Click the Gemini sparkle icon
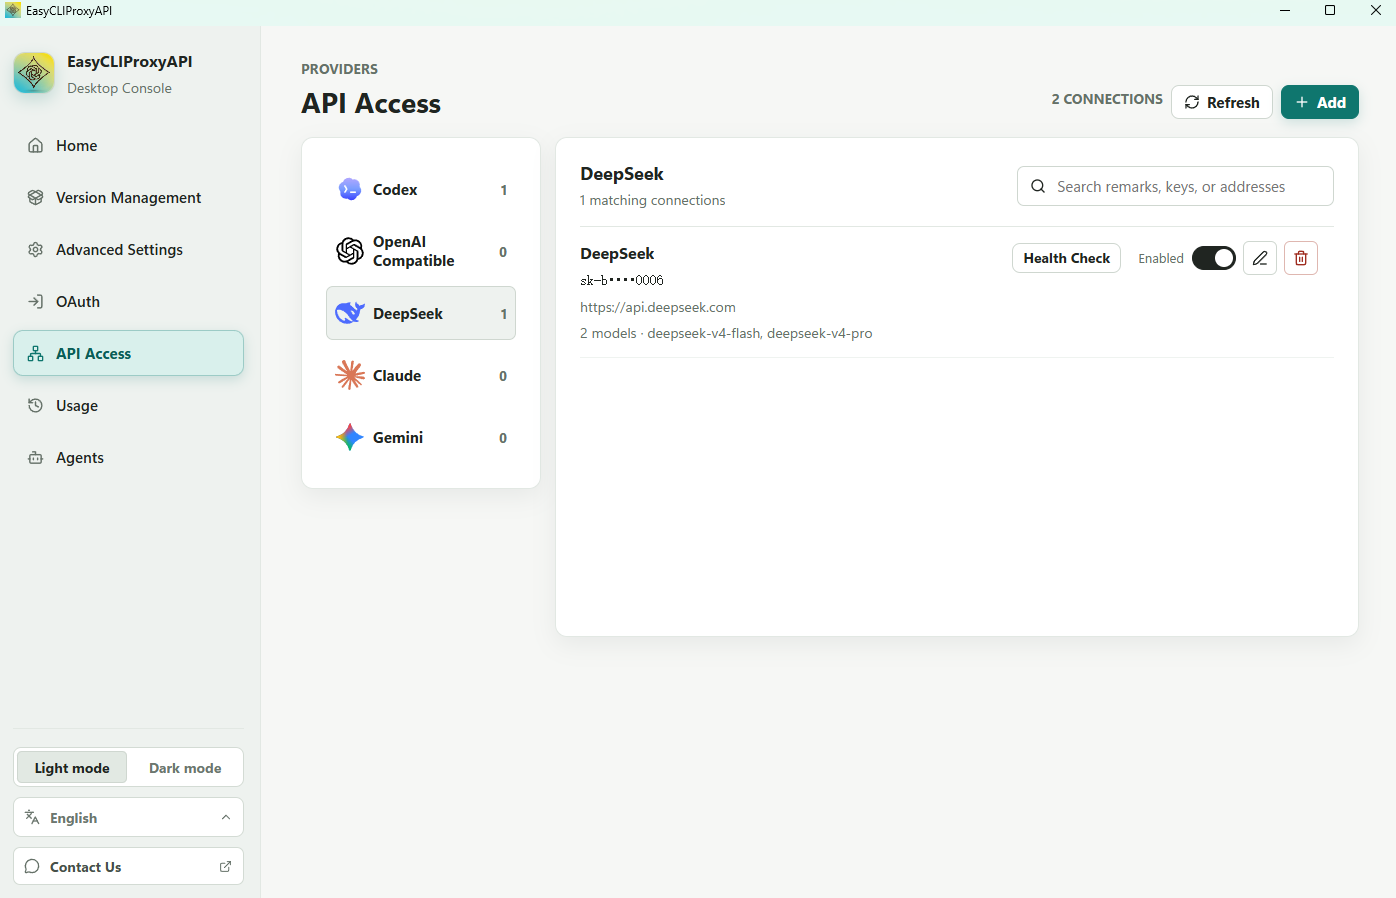Viewport: 1396px width, 898px height. [350, 437]
